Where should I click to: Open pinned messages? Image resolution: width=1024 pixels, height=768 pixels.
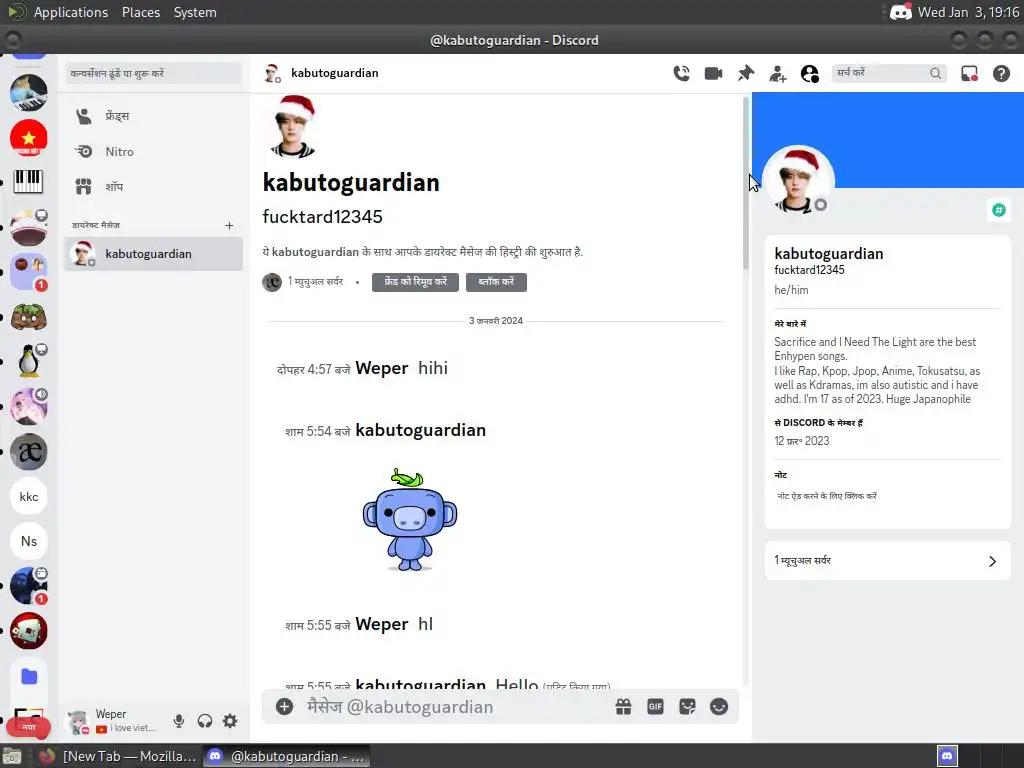[745, 73]
